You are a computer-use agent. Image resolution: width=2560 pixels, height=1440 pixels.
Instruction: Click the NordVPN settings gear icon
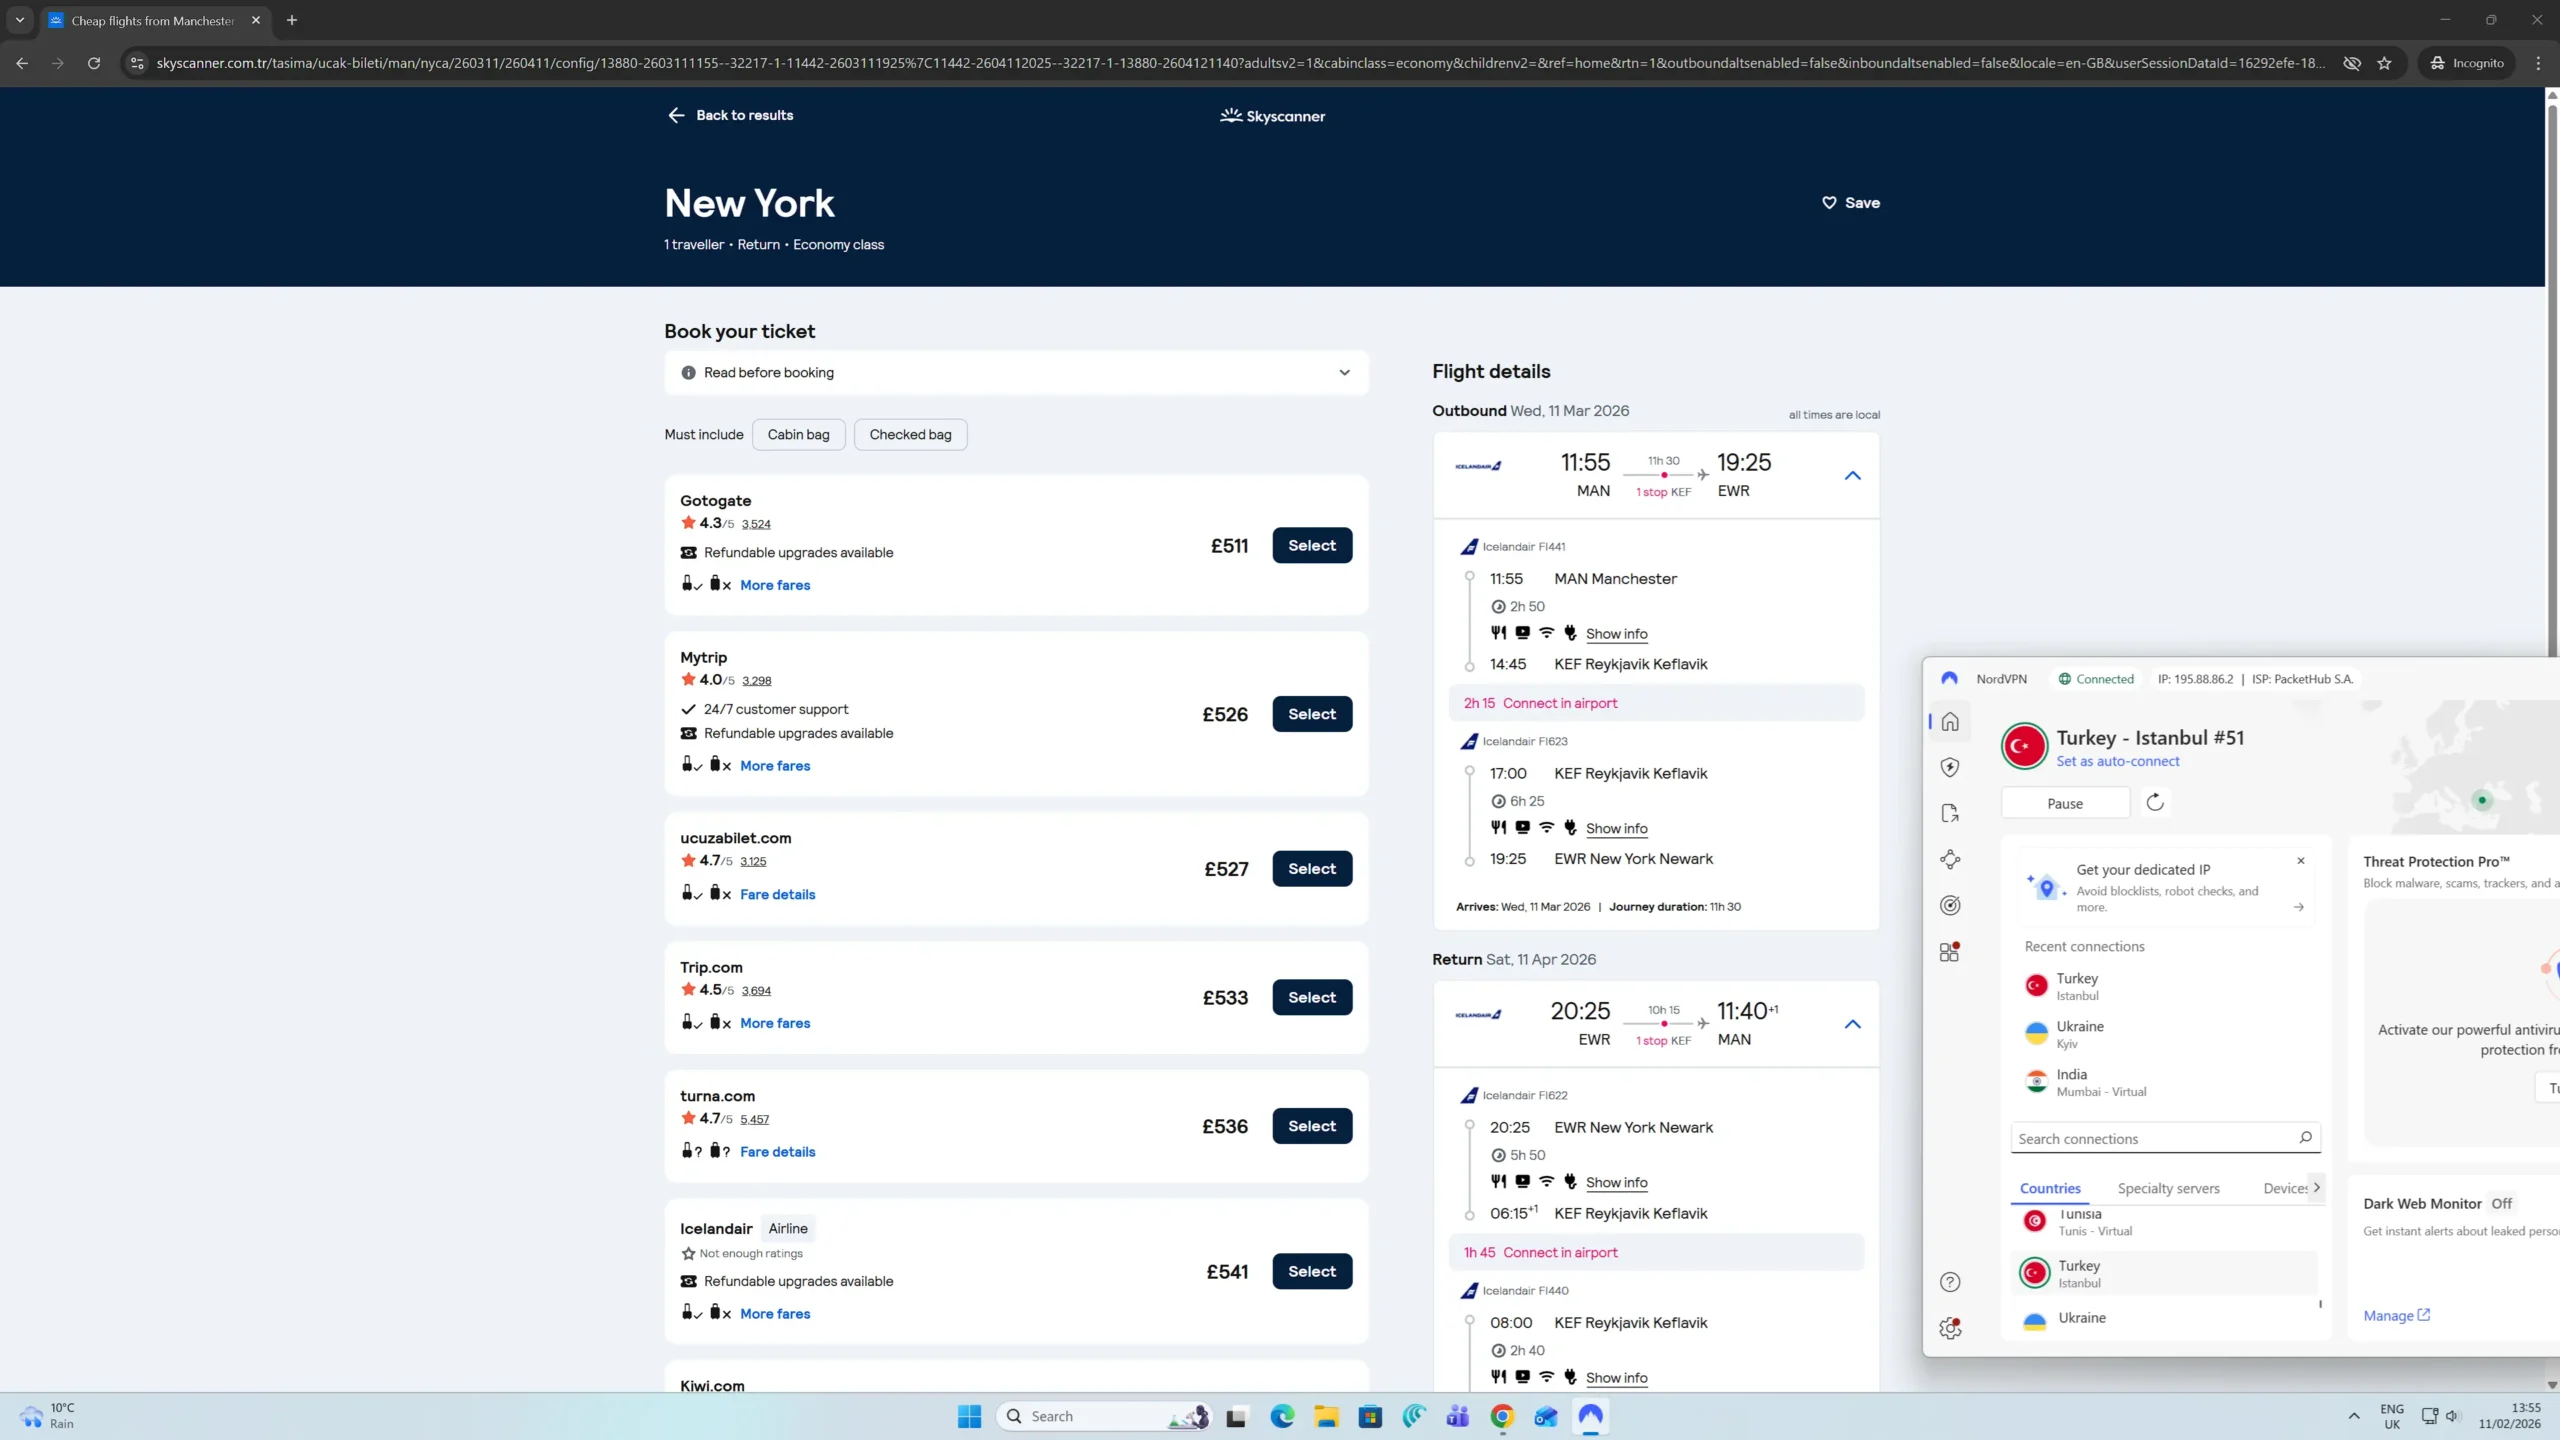point(1950,1328)
